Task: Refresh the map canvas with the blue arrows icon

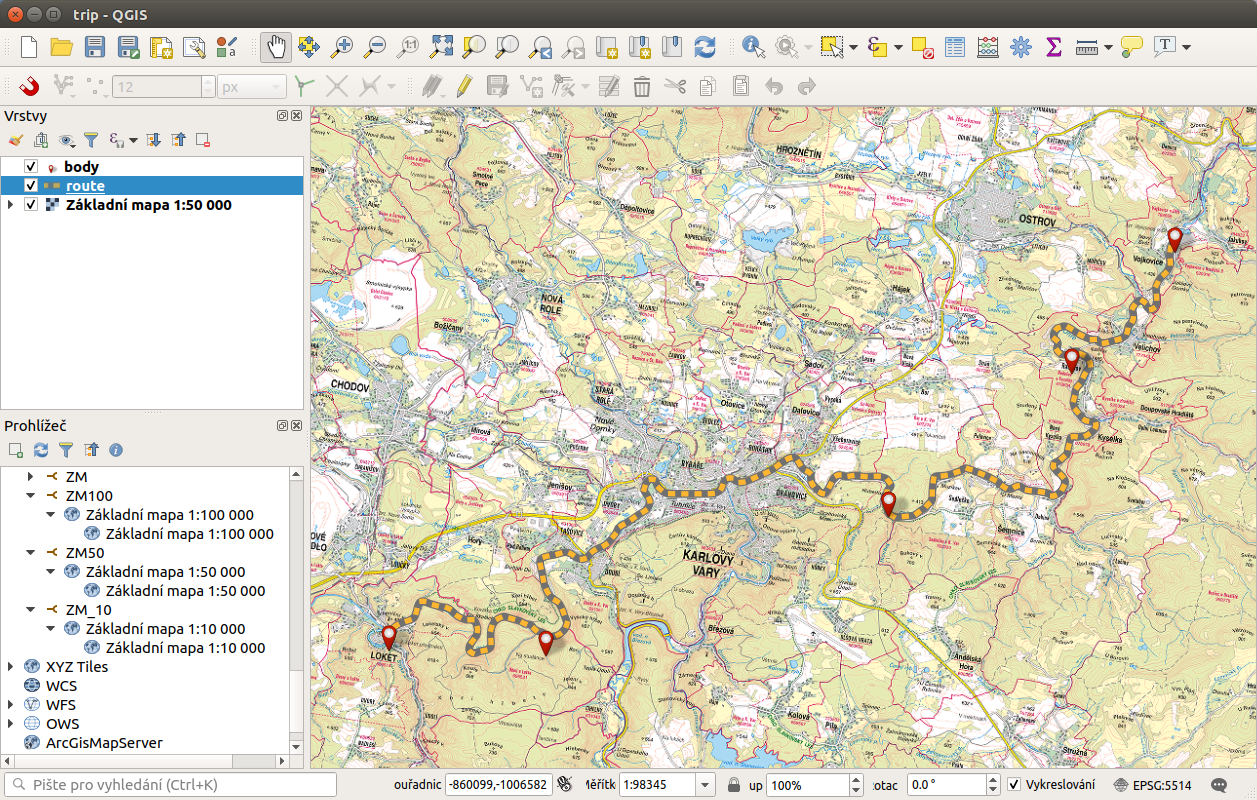Action: (705, 46)
